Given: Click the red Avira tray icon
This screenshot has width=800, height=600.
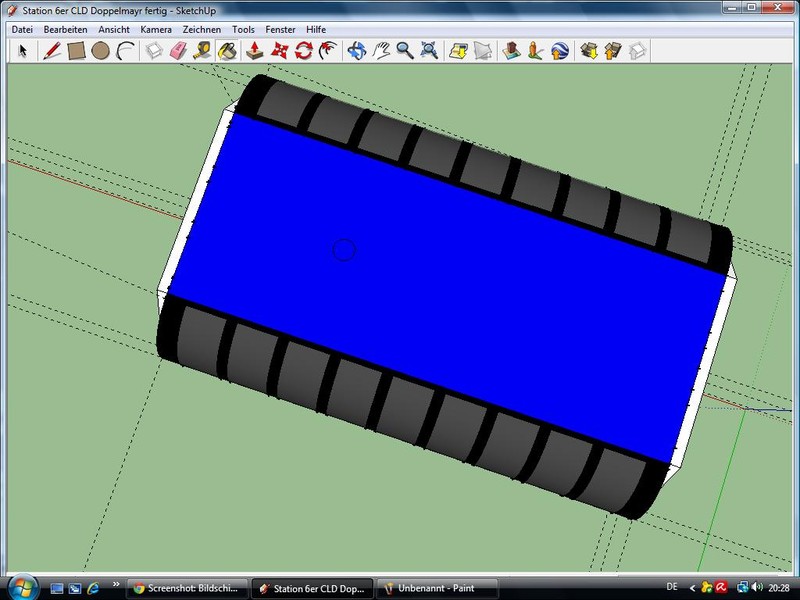Looking at the screenshot, I should point(721,588).
